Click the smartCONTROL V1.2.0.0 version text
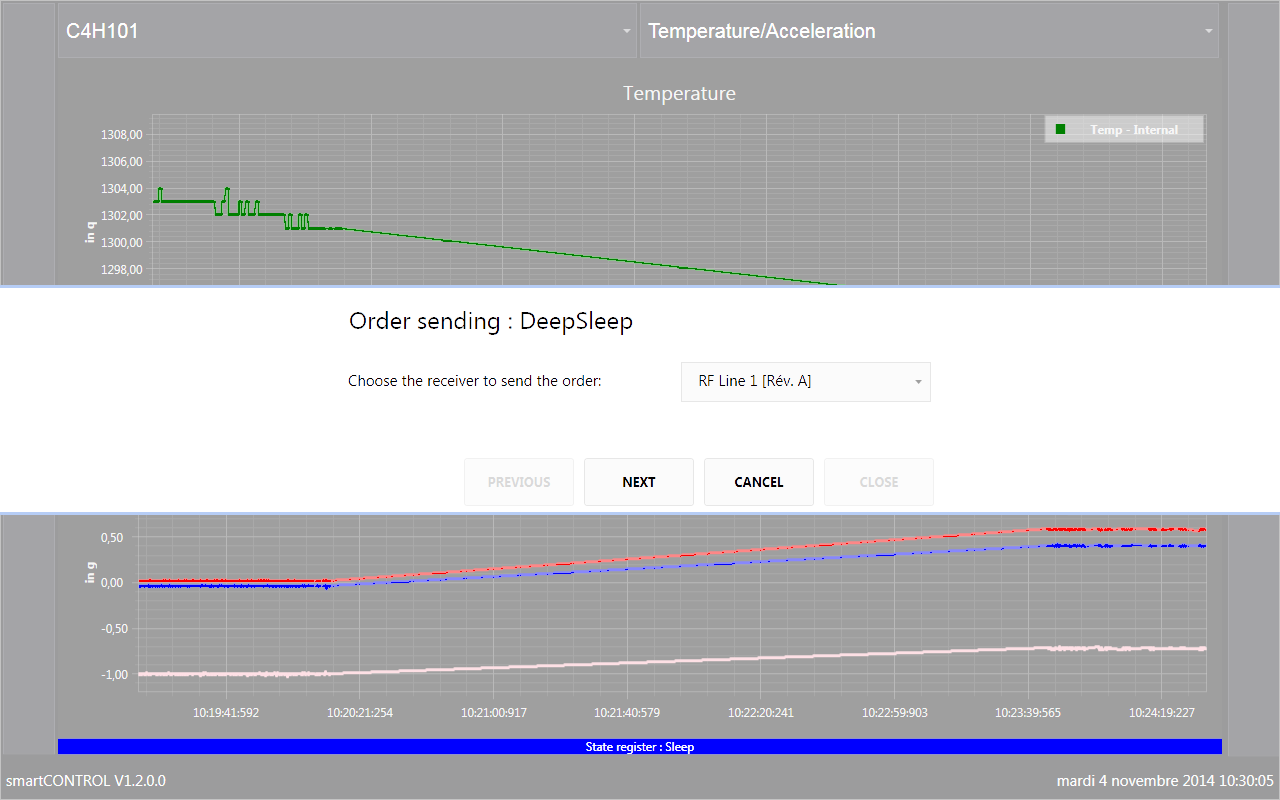Image resolution: width=1280 pixels, height=800 pixels. pos(86,780)
